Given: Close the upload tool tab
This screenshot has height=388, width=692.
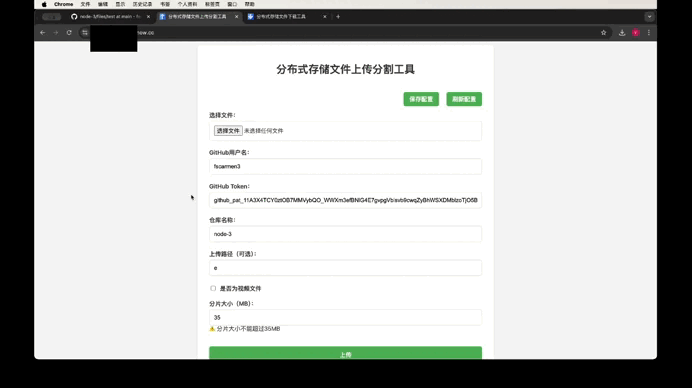Looking at the screenshot, I should pos(237,17).
